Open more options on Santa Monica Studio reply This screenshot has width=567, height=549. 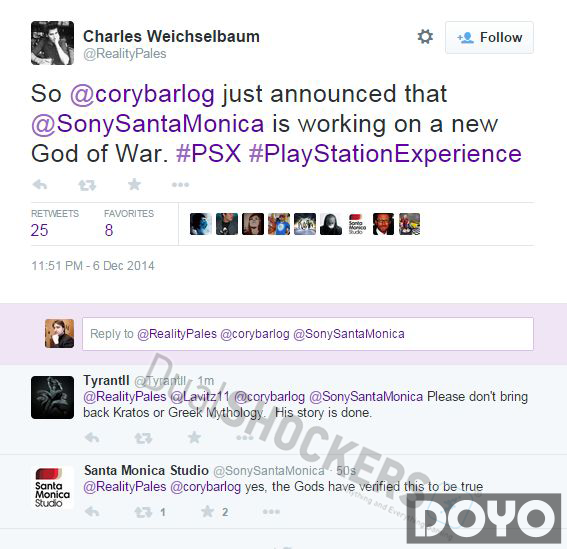tap(271, 512)
